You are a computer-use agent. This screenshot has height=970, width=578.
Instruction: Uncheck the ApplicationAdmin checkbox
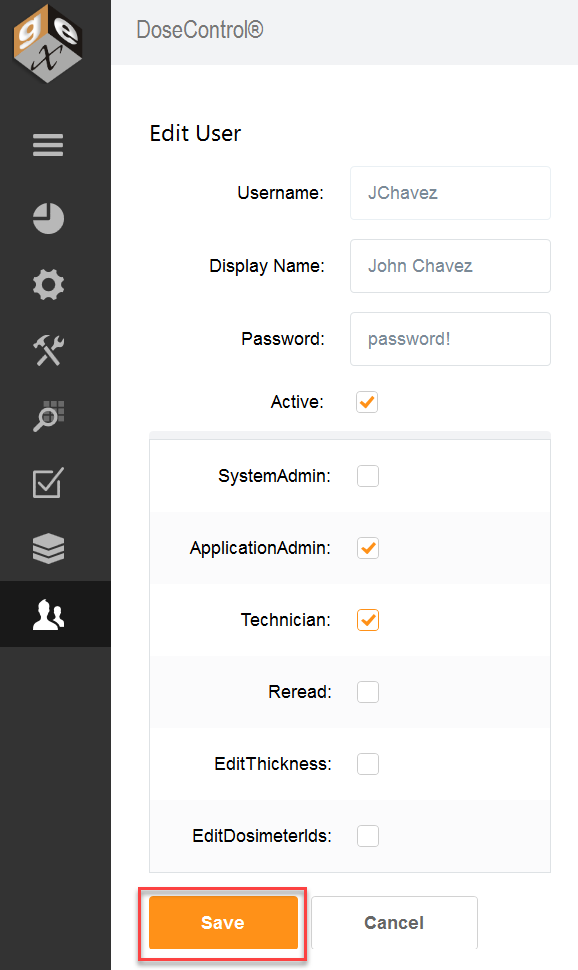[368, 548]
